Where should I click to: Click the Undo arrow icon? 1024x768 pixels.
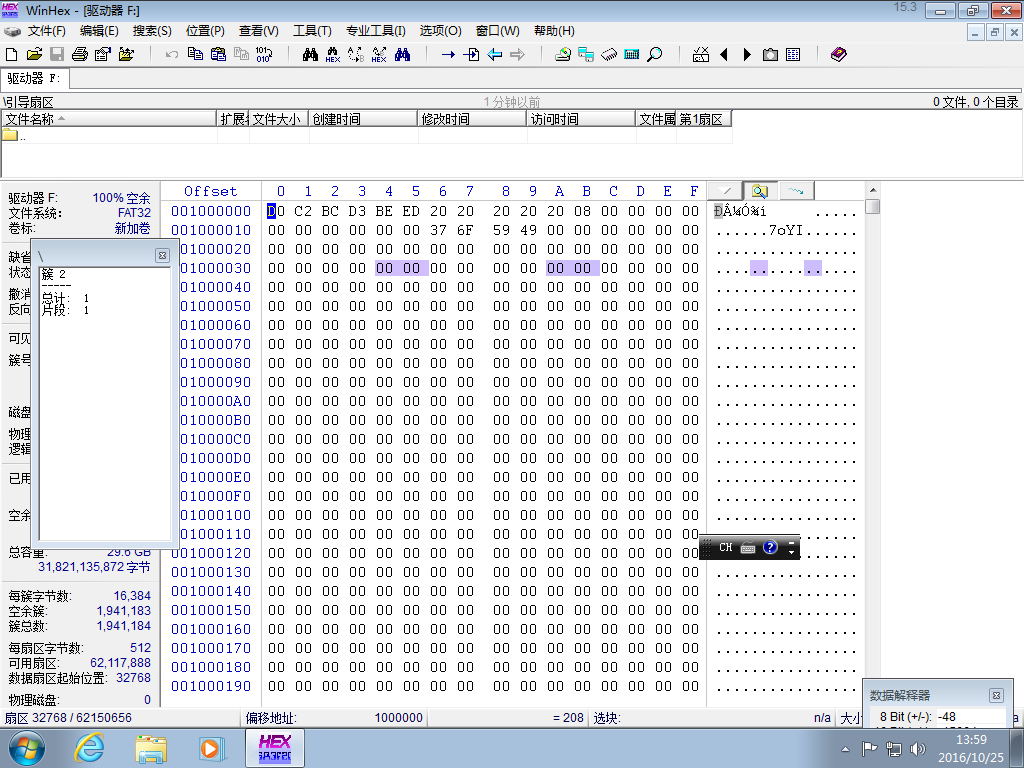tap(172, 54)
